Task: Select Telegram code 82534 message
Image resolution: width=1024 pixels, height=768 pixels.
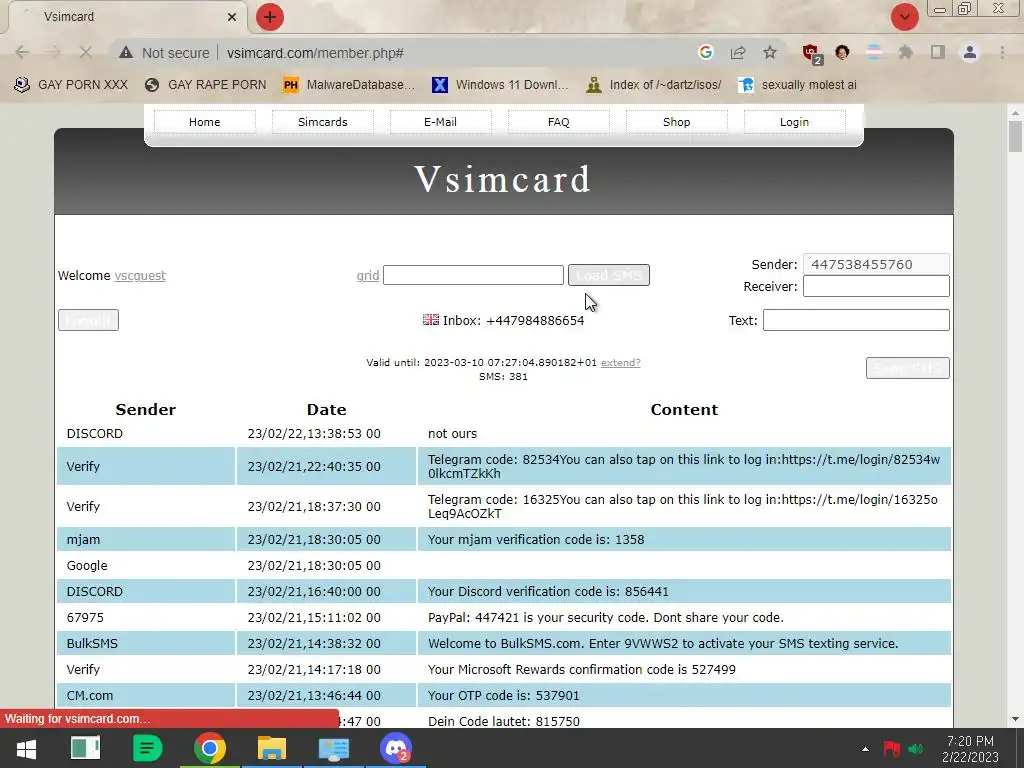Action: [x=684, y=466]
